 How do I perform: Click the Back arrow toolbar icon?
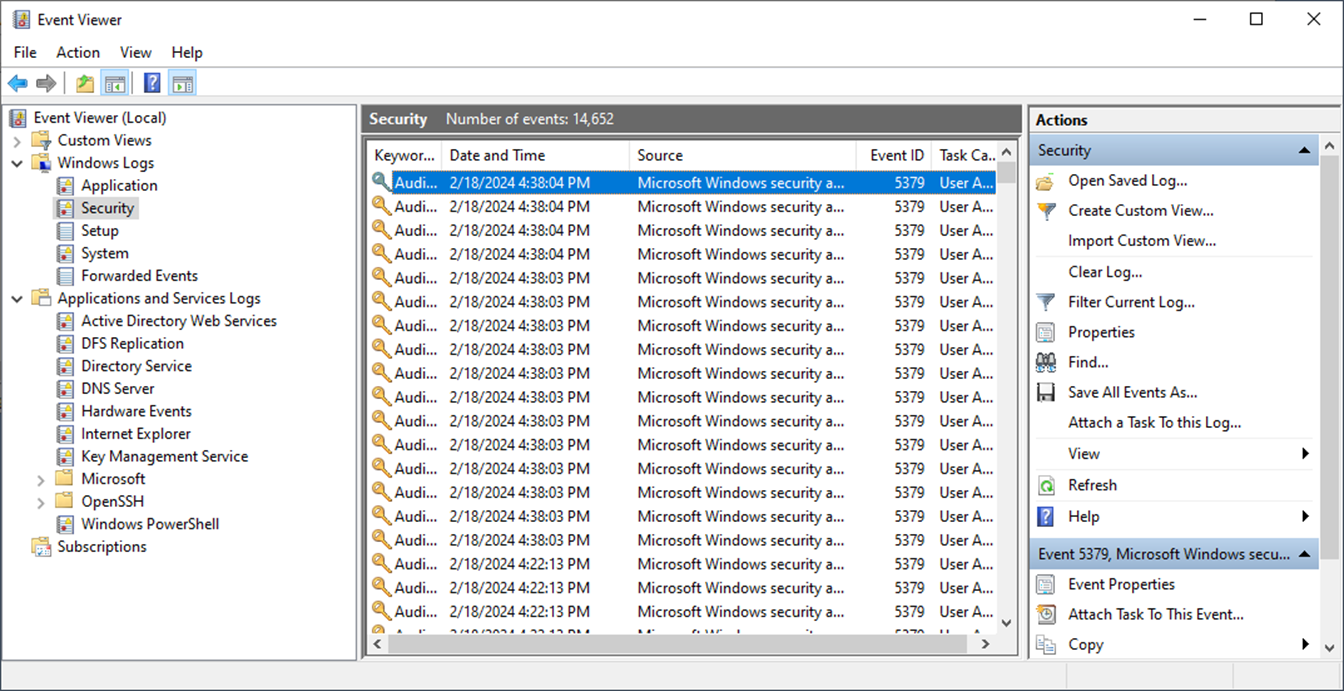18,84
